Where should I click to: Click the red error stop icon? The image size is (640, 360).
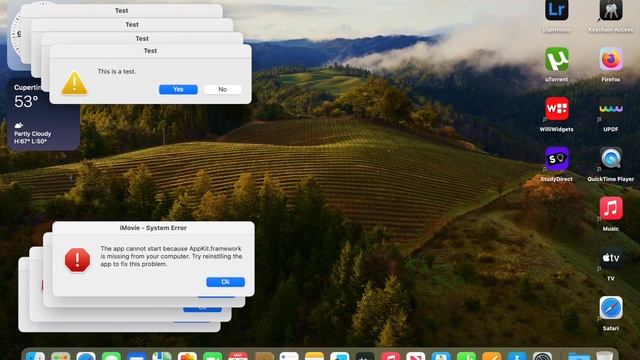[77, 260]
